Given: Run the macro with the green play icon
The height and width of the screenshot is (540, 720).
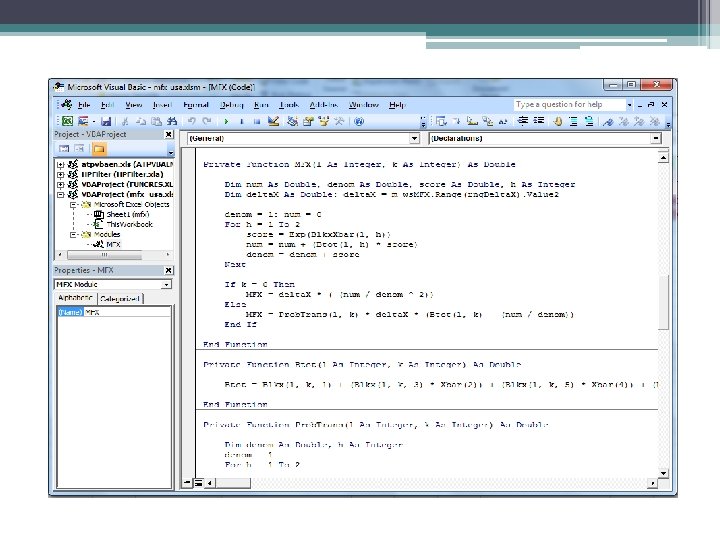Looking at the screenshot, I should tap(226, 121).
